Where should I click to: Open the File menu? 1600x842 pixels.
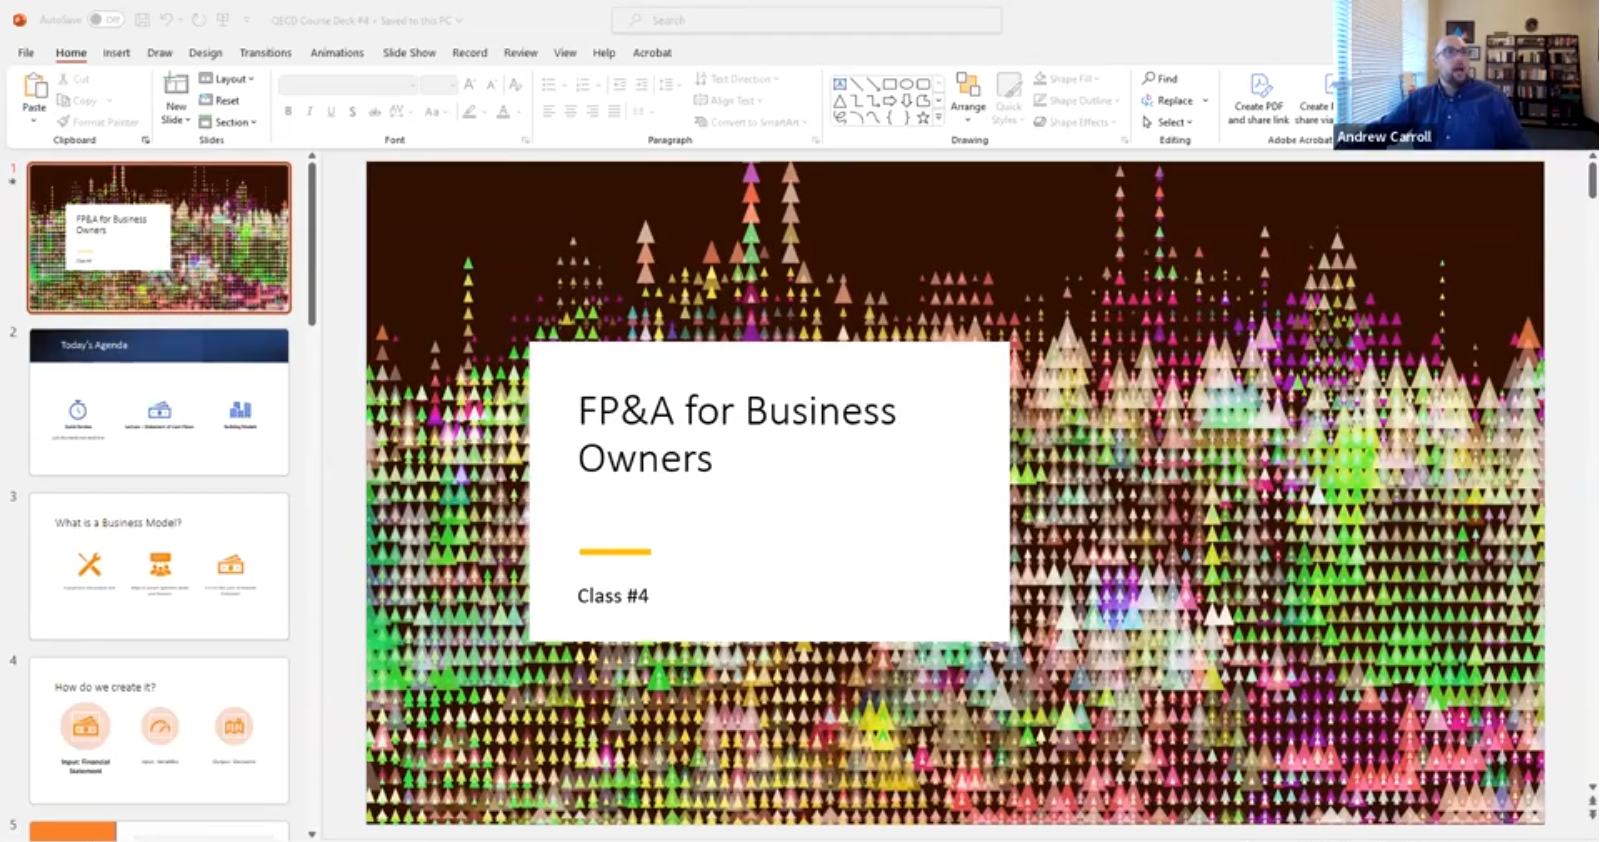pyautogui.click(x=26, y=53)
